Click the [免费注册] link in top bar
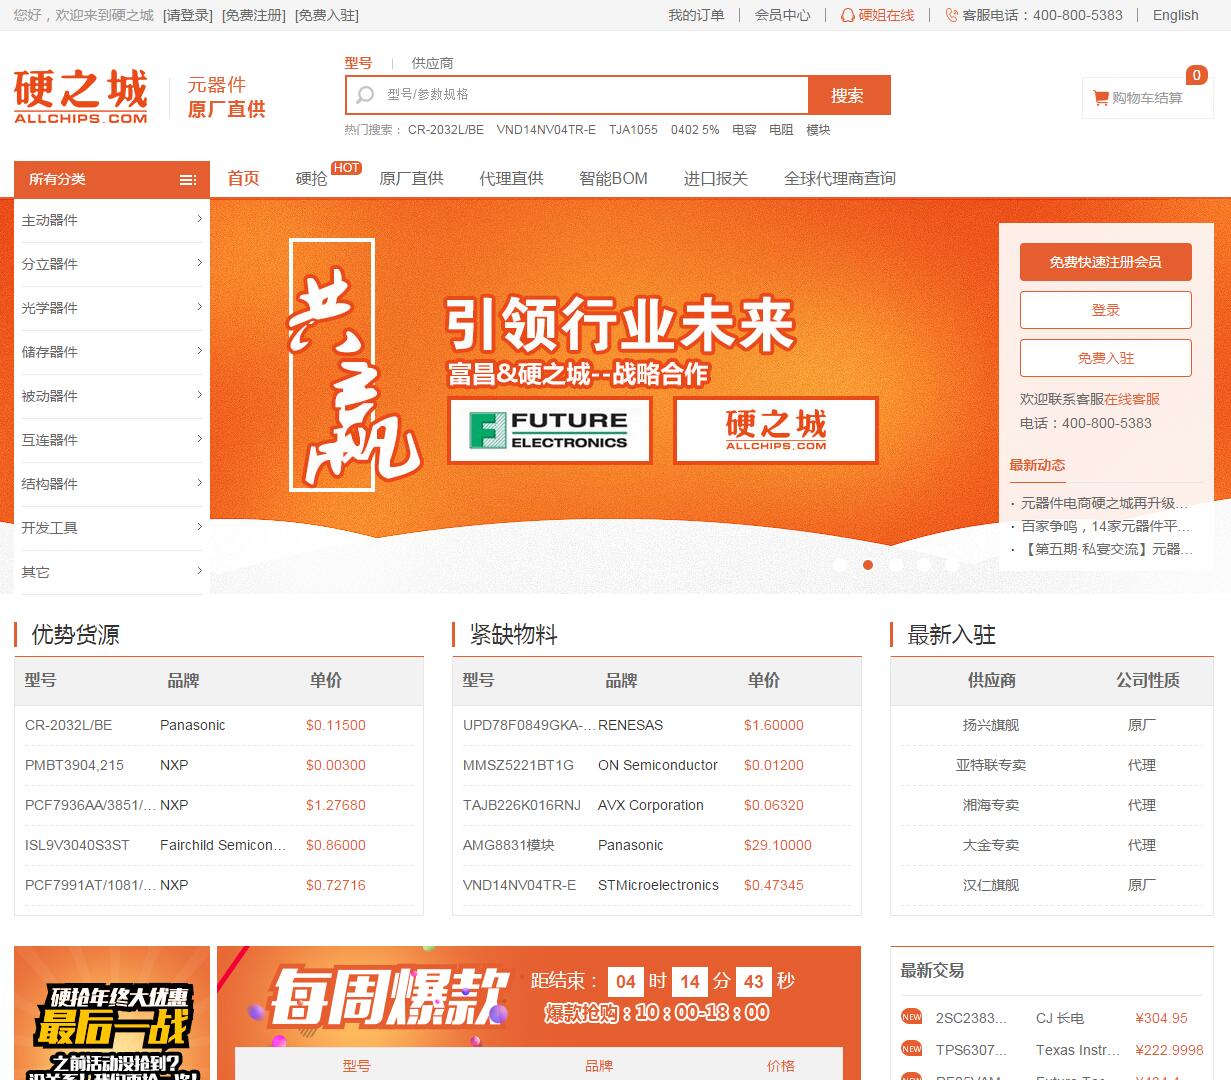The image size is (1231, 1080). click(x=253, y=15)
